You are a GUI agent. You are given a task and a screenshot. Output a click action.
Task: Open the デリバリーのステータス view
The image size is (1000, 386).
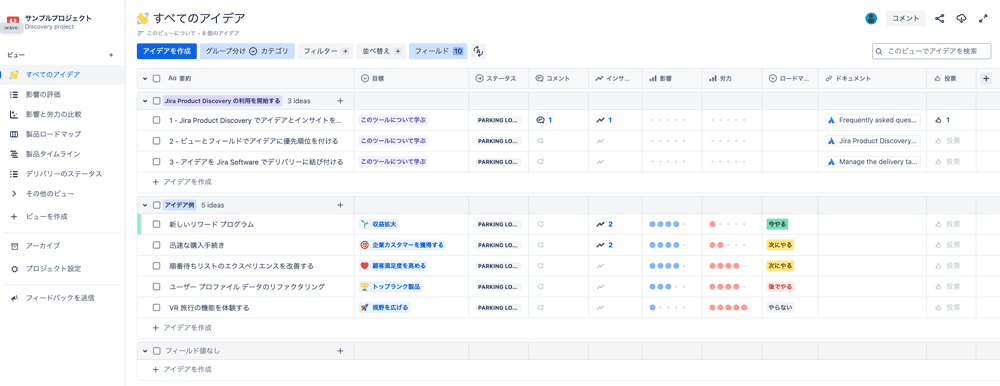(62, 174)
